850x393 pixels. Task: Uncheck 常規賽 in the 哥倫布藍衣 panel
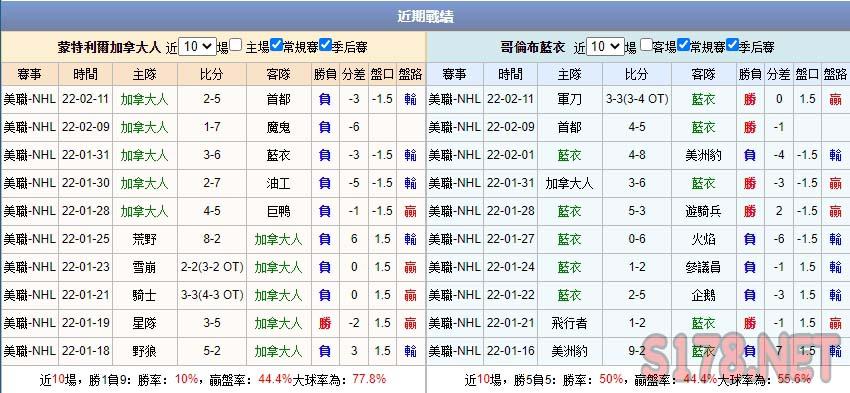coord(684,46)
